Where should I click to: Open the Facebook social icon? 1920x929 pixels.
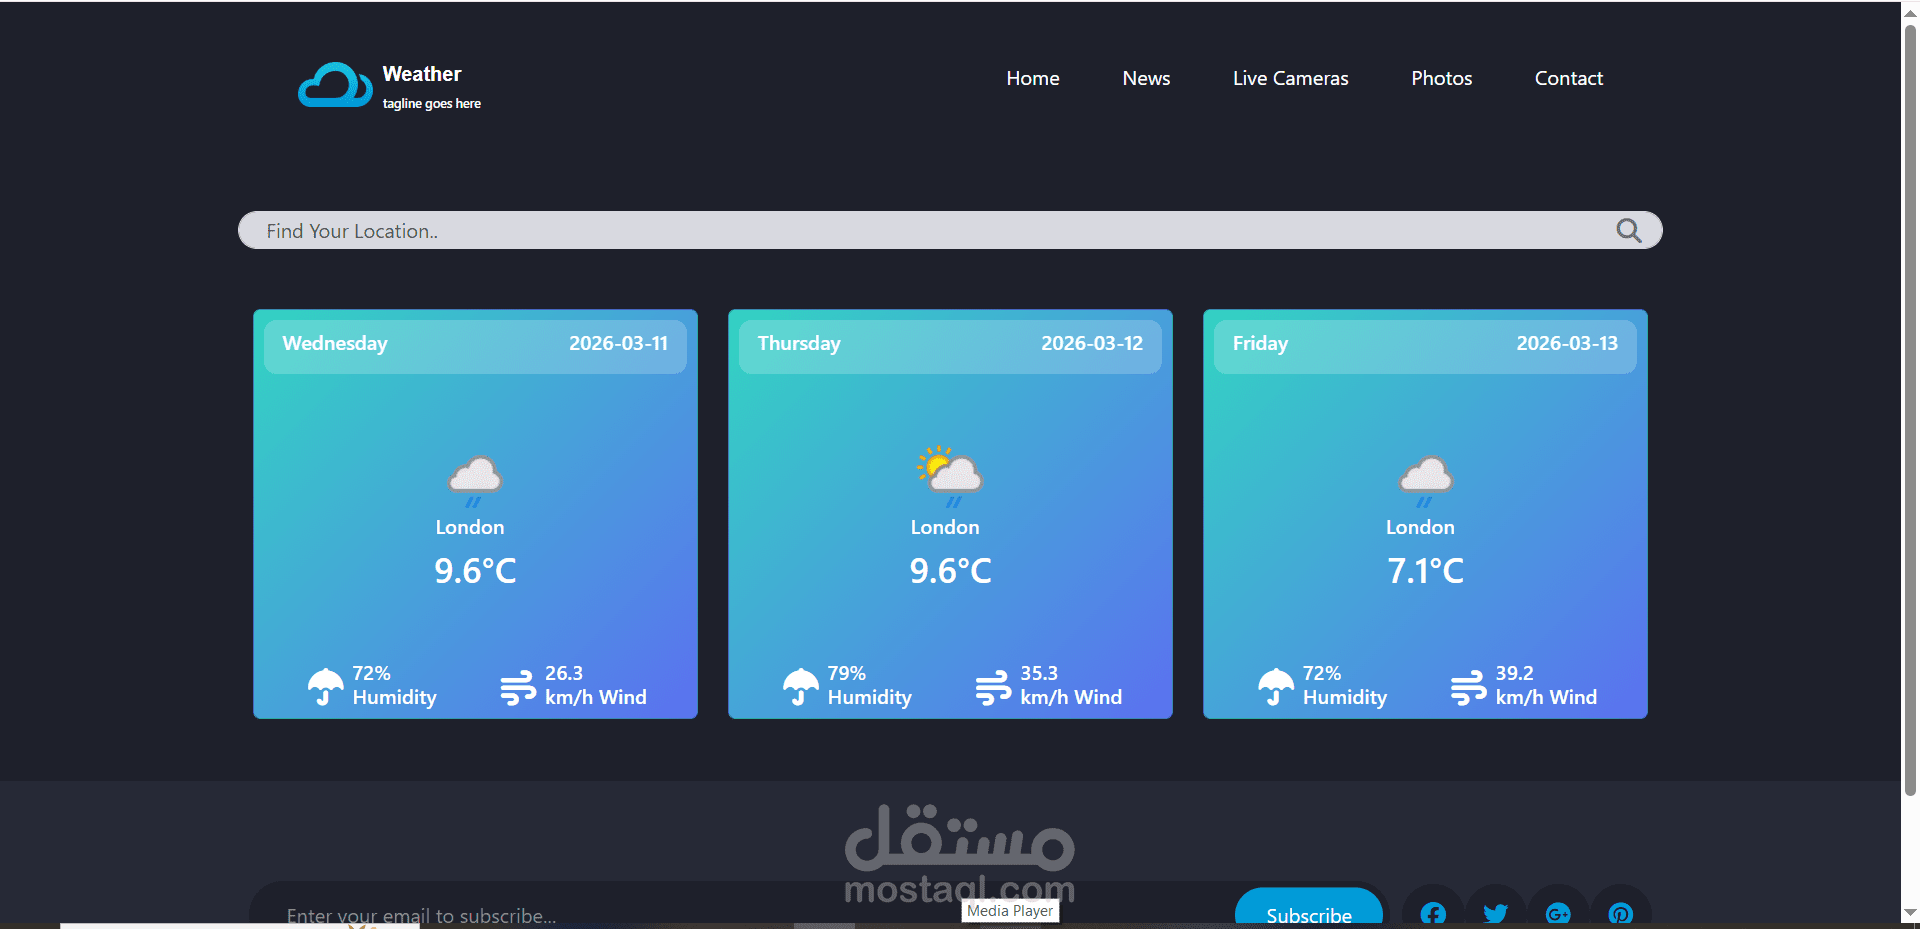[1432, 913]
